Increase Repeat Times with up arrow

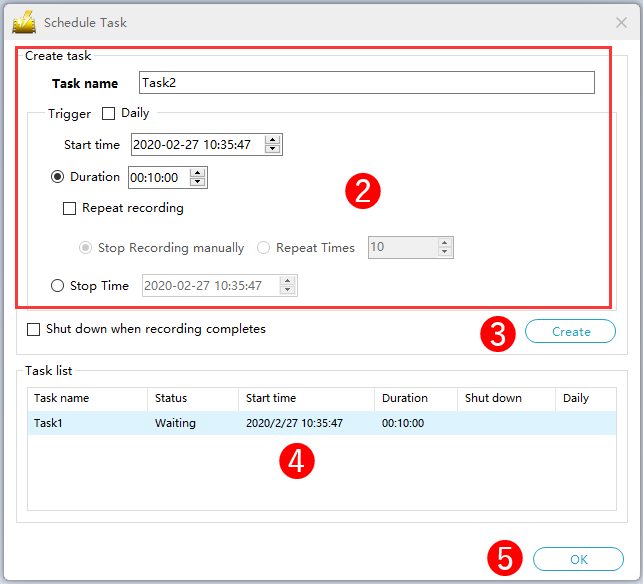pos(445,243)
